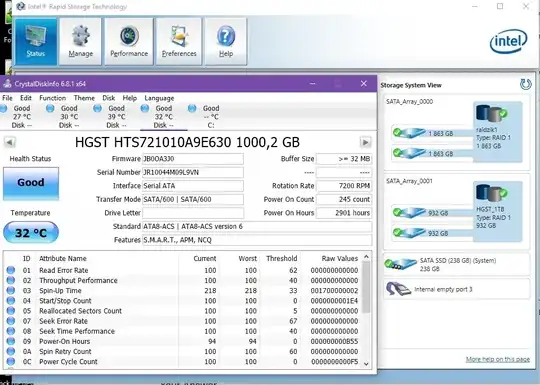
Task: Click the Standard ATA8-ACS field
Action: pyautogui.click(x=257, y=226)
